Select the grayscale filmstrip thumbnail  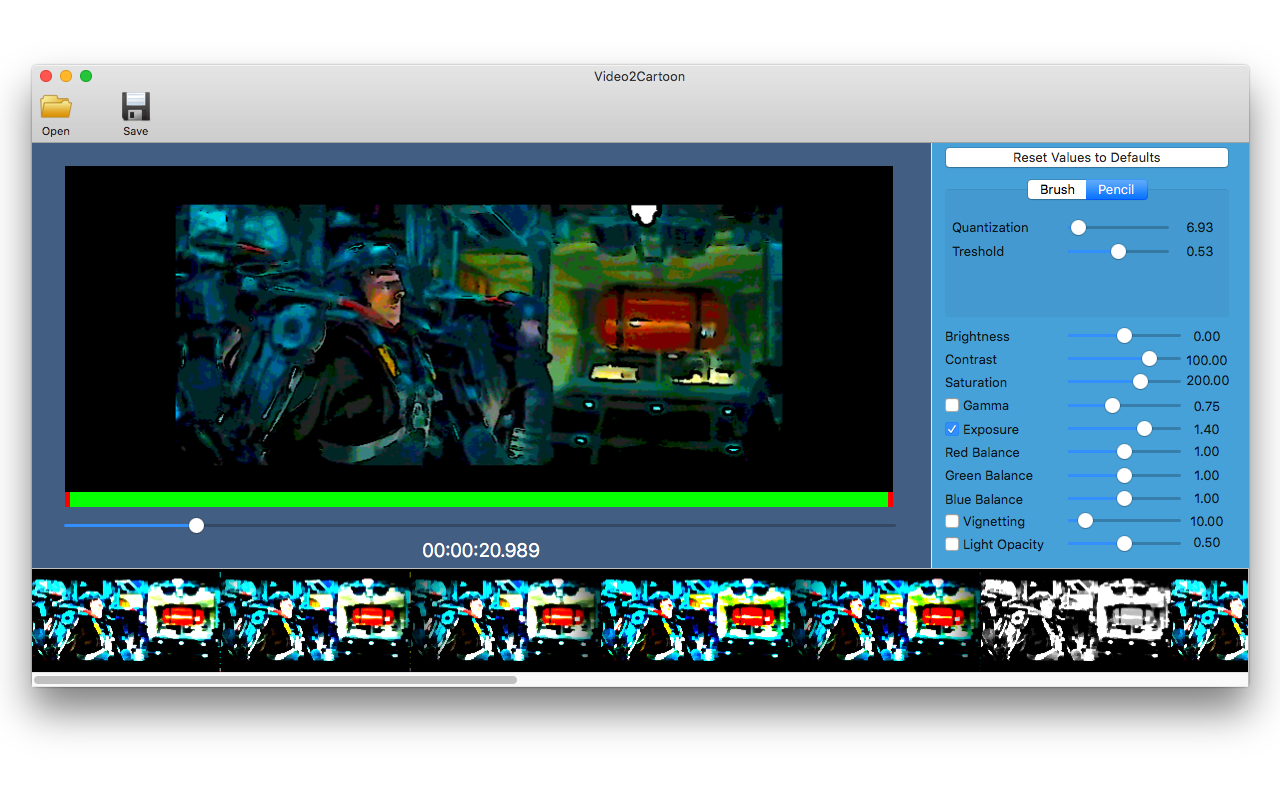(x=1075, y=620)
